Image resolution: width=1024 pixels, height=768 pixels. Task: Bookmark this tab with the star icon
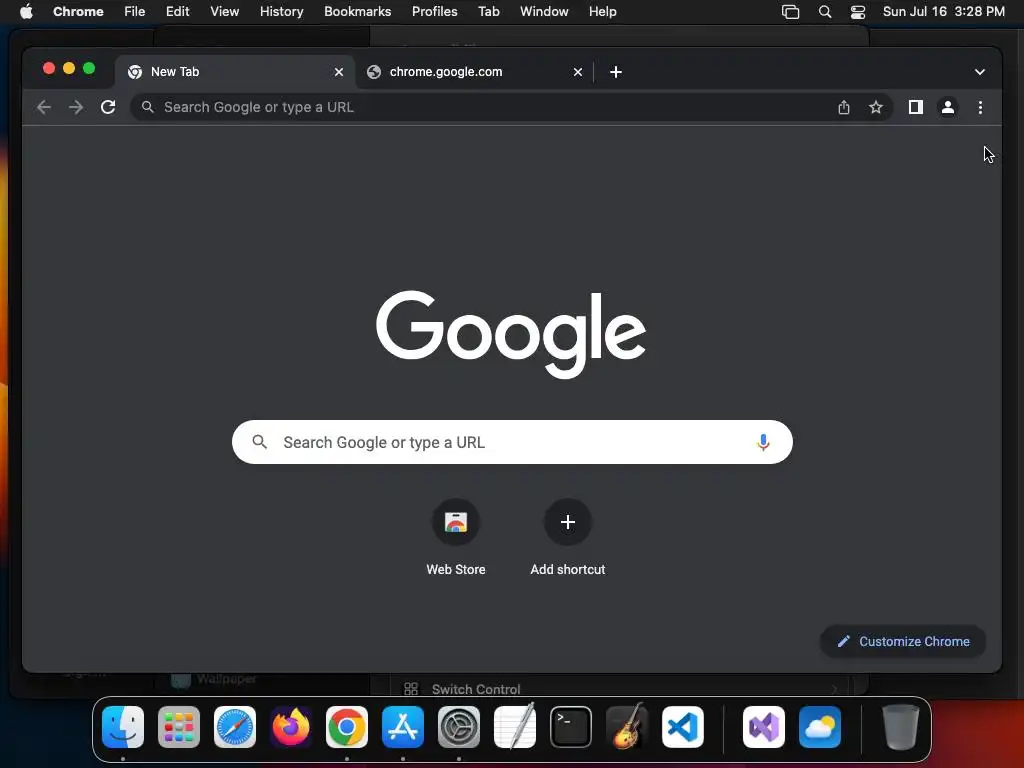coord(876,107)
